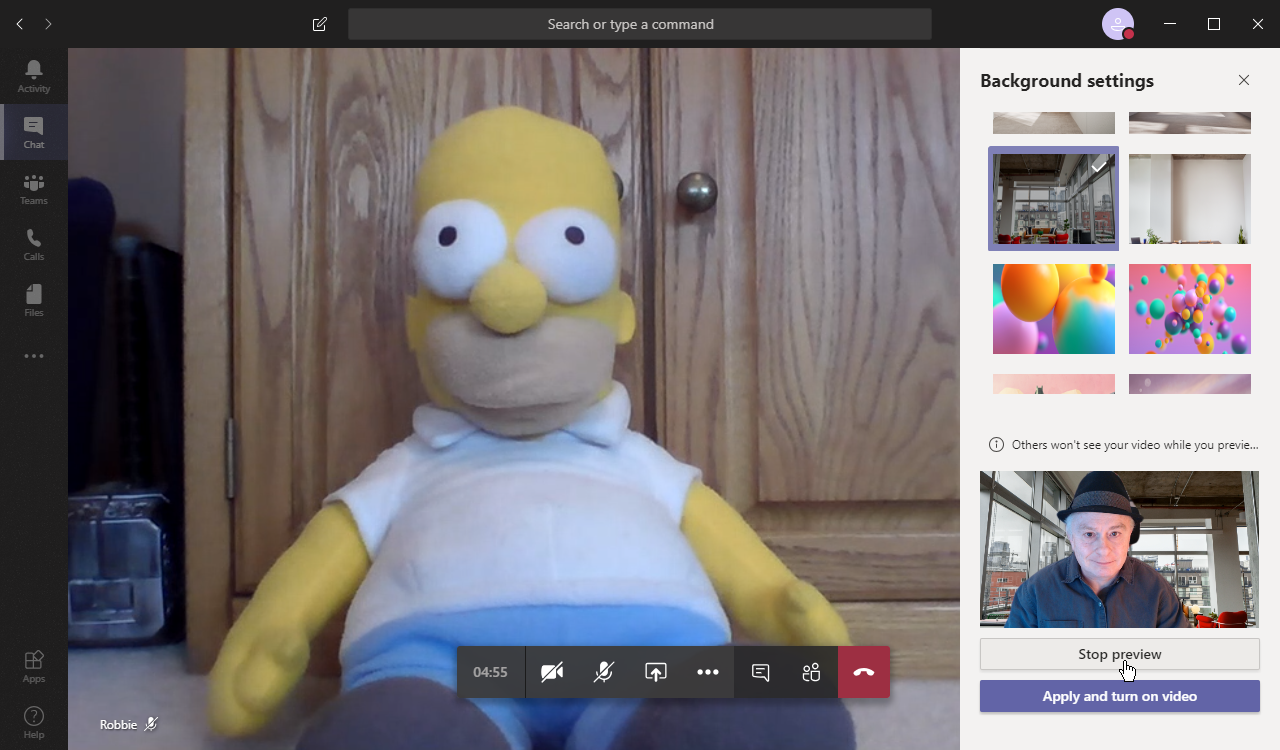Open the share screen tray
1280x750 pixels.
tap(655, 672)
